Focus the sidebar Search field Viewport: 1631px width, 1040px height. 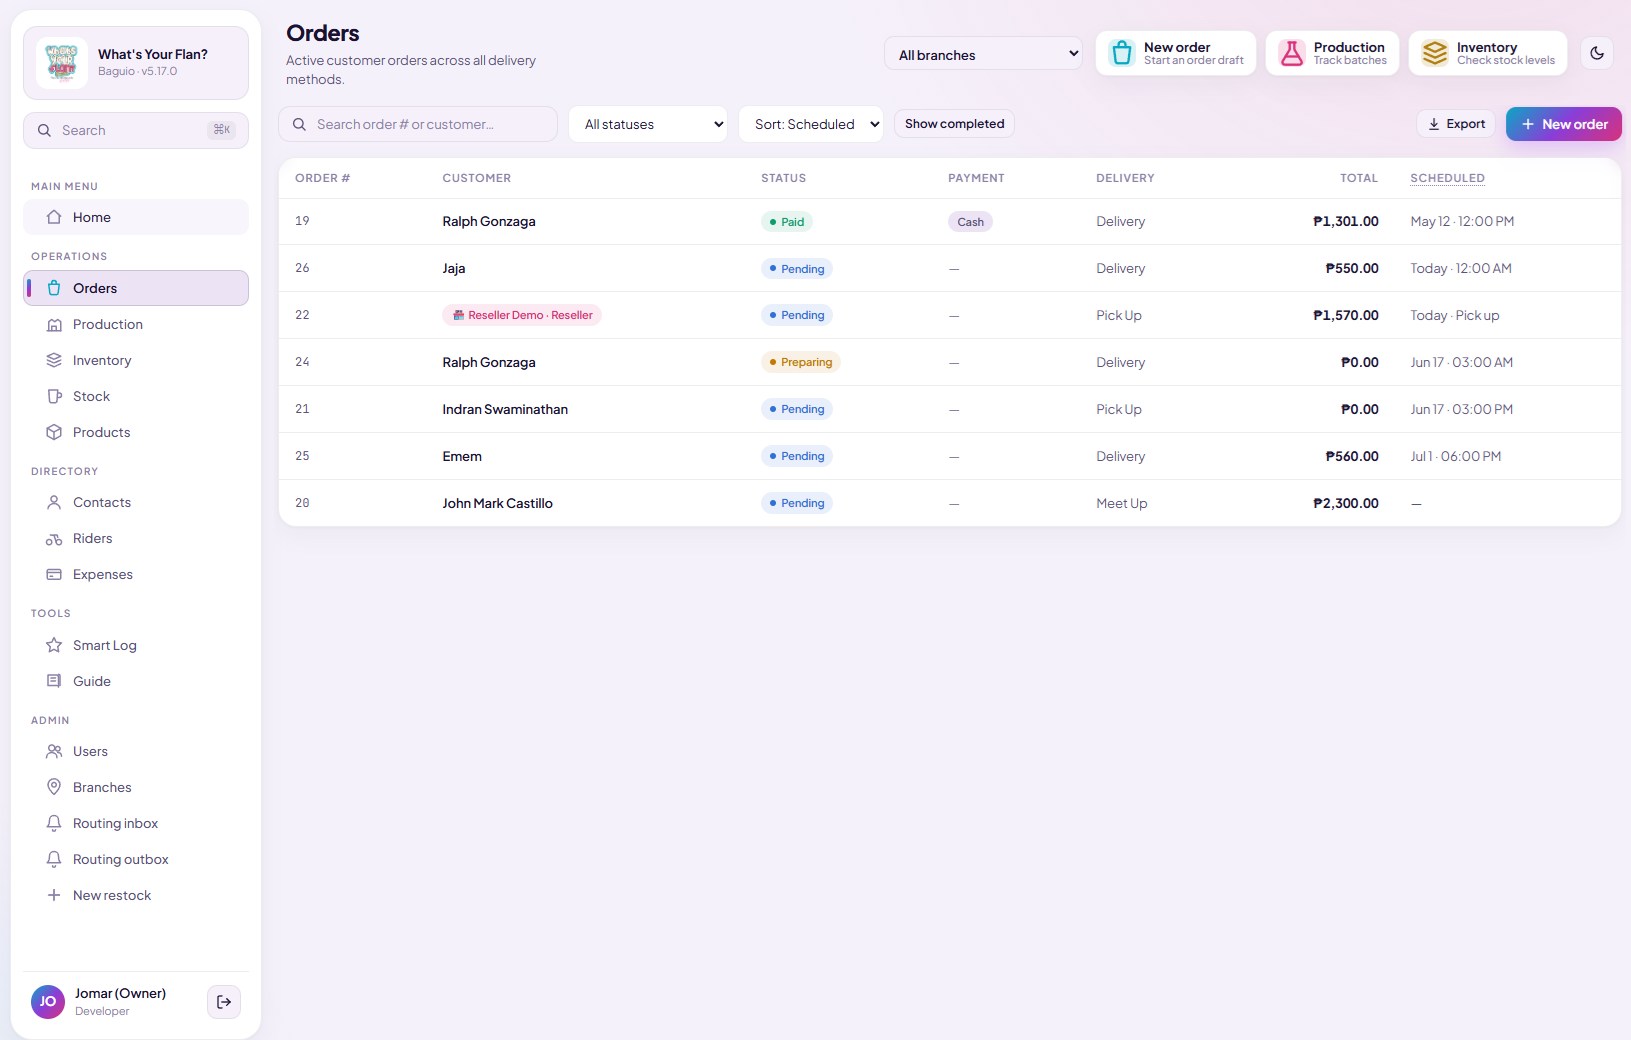(x=136, y=130)
